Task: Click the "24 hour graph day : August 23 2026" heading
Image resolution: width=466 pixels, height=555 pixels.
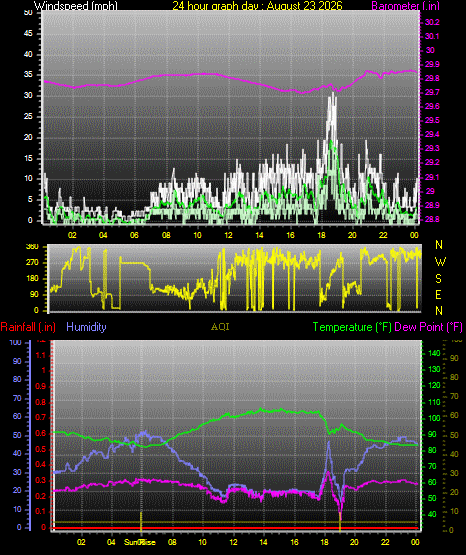Action: pyautogui.click(x=258, y=6)
